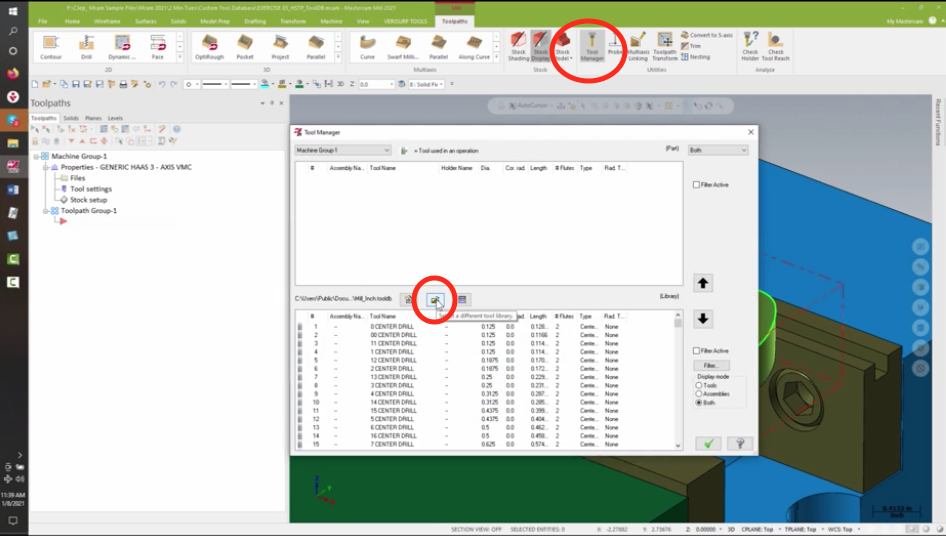Run Check Tool Reach analysis

(776, 46)
